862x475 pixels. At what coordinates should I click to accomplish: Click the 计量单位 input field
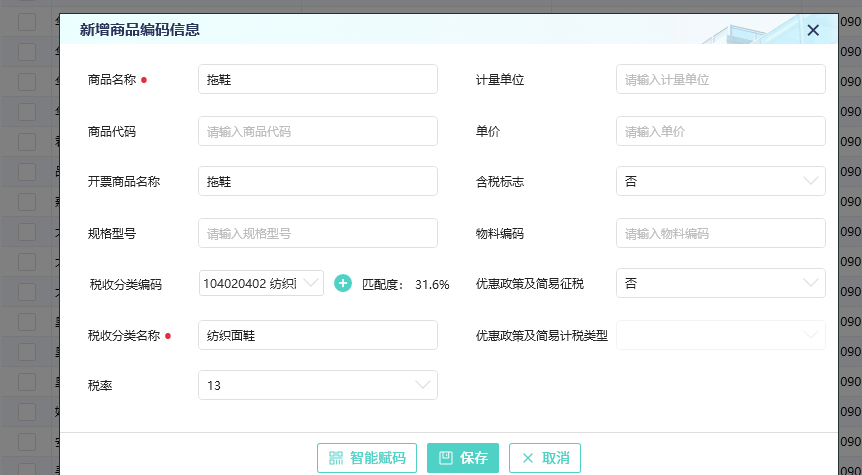(x=721, y=79)
